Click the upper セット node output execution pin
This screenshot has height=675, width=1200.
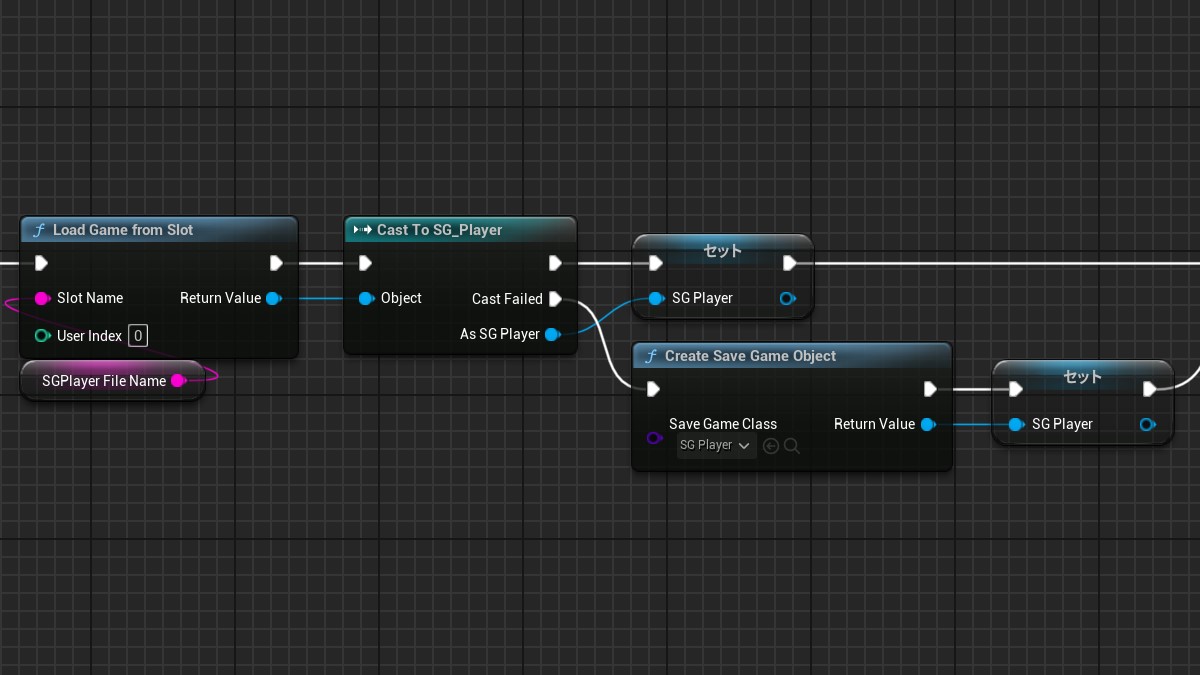(x=789, y=263)
